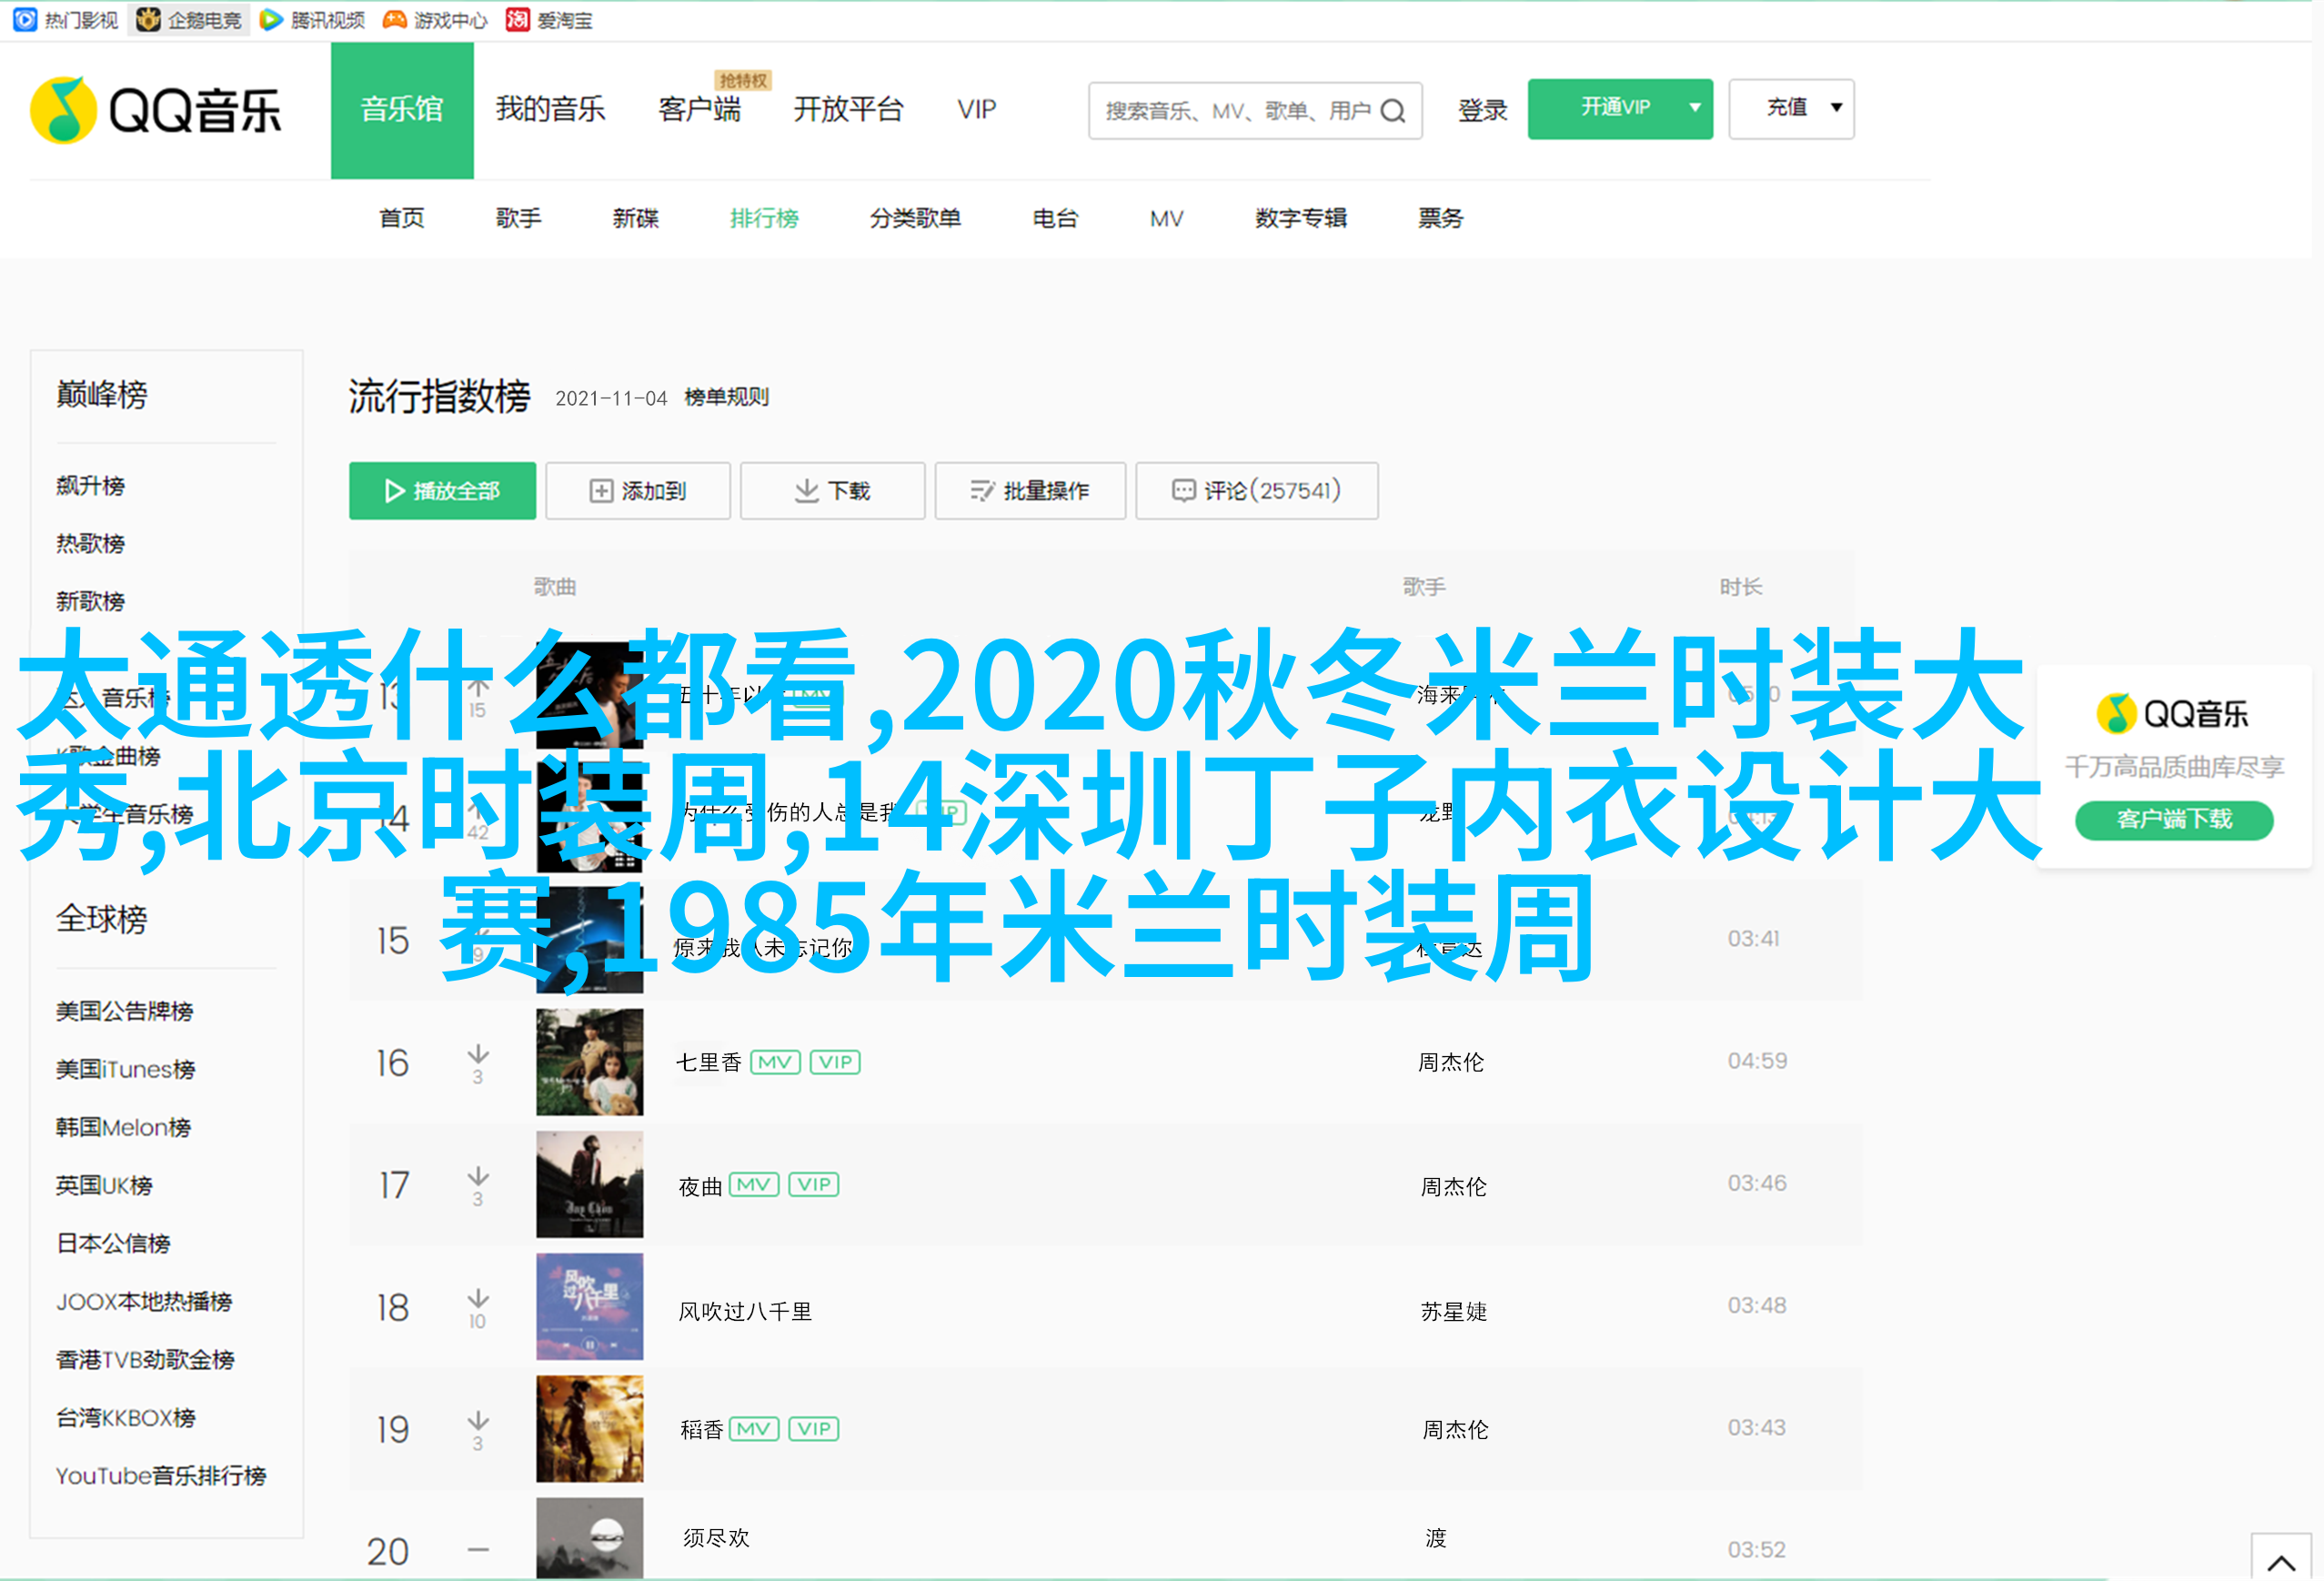Select 韩国Melon榜 chart

[123, 1128]
